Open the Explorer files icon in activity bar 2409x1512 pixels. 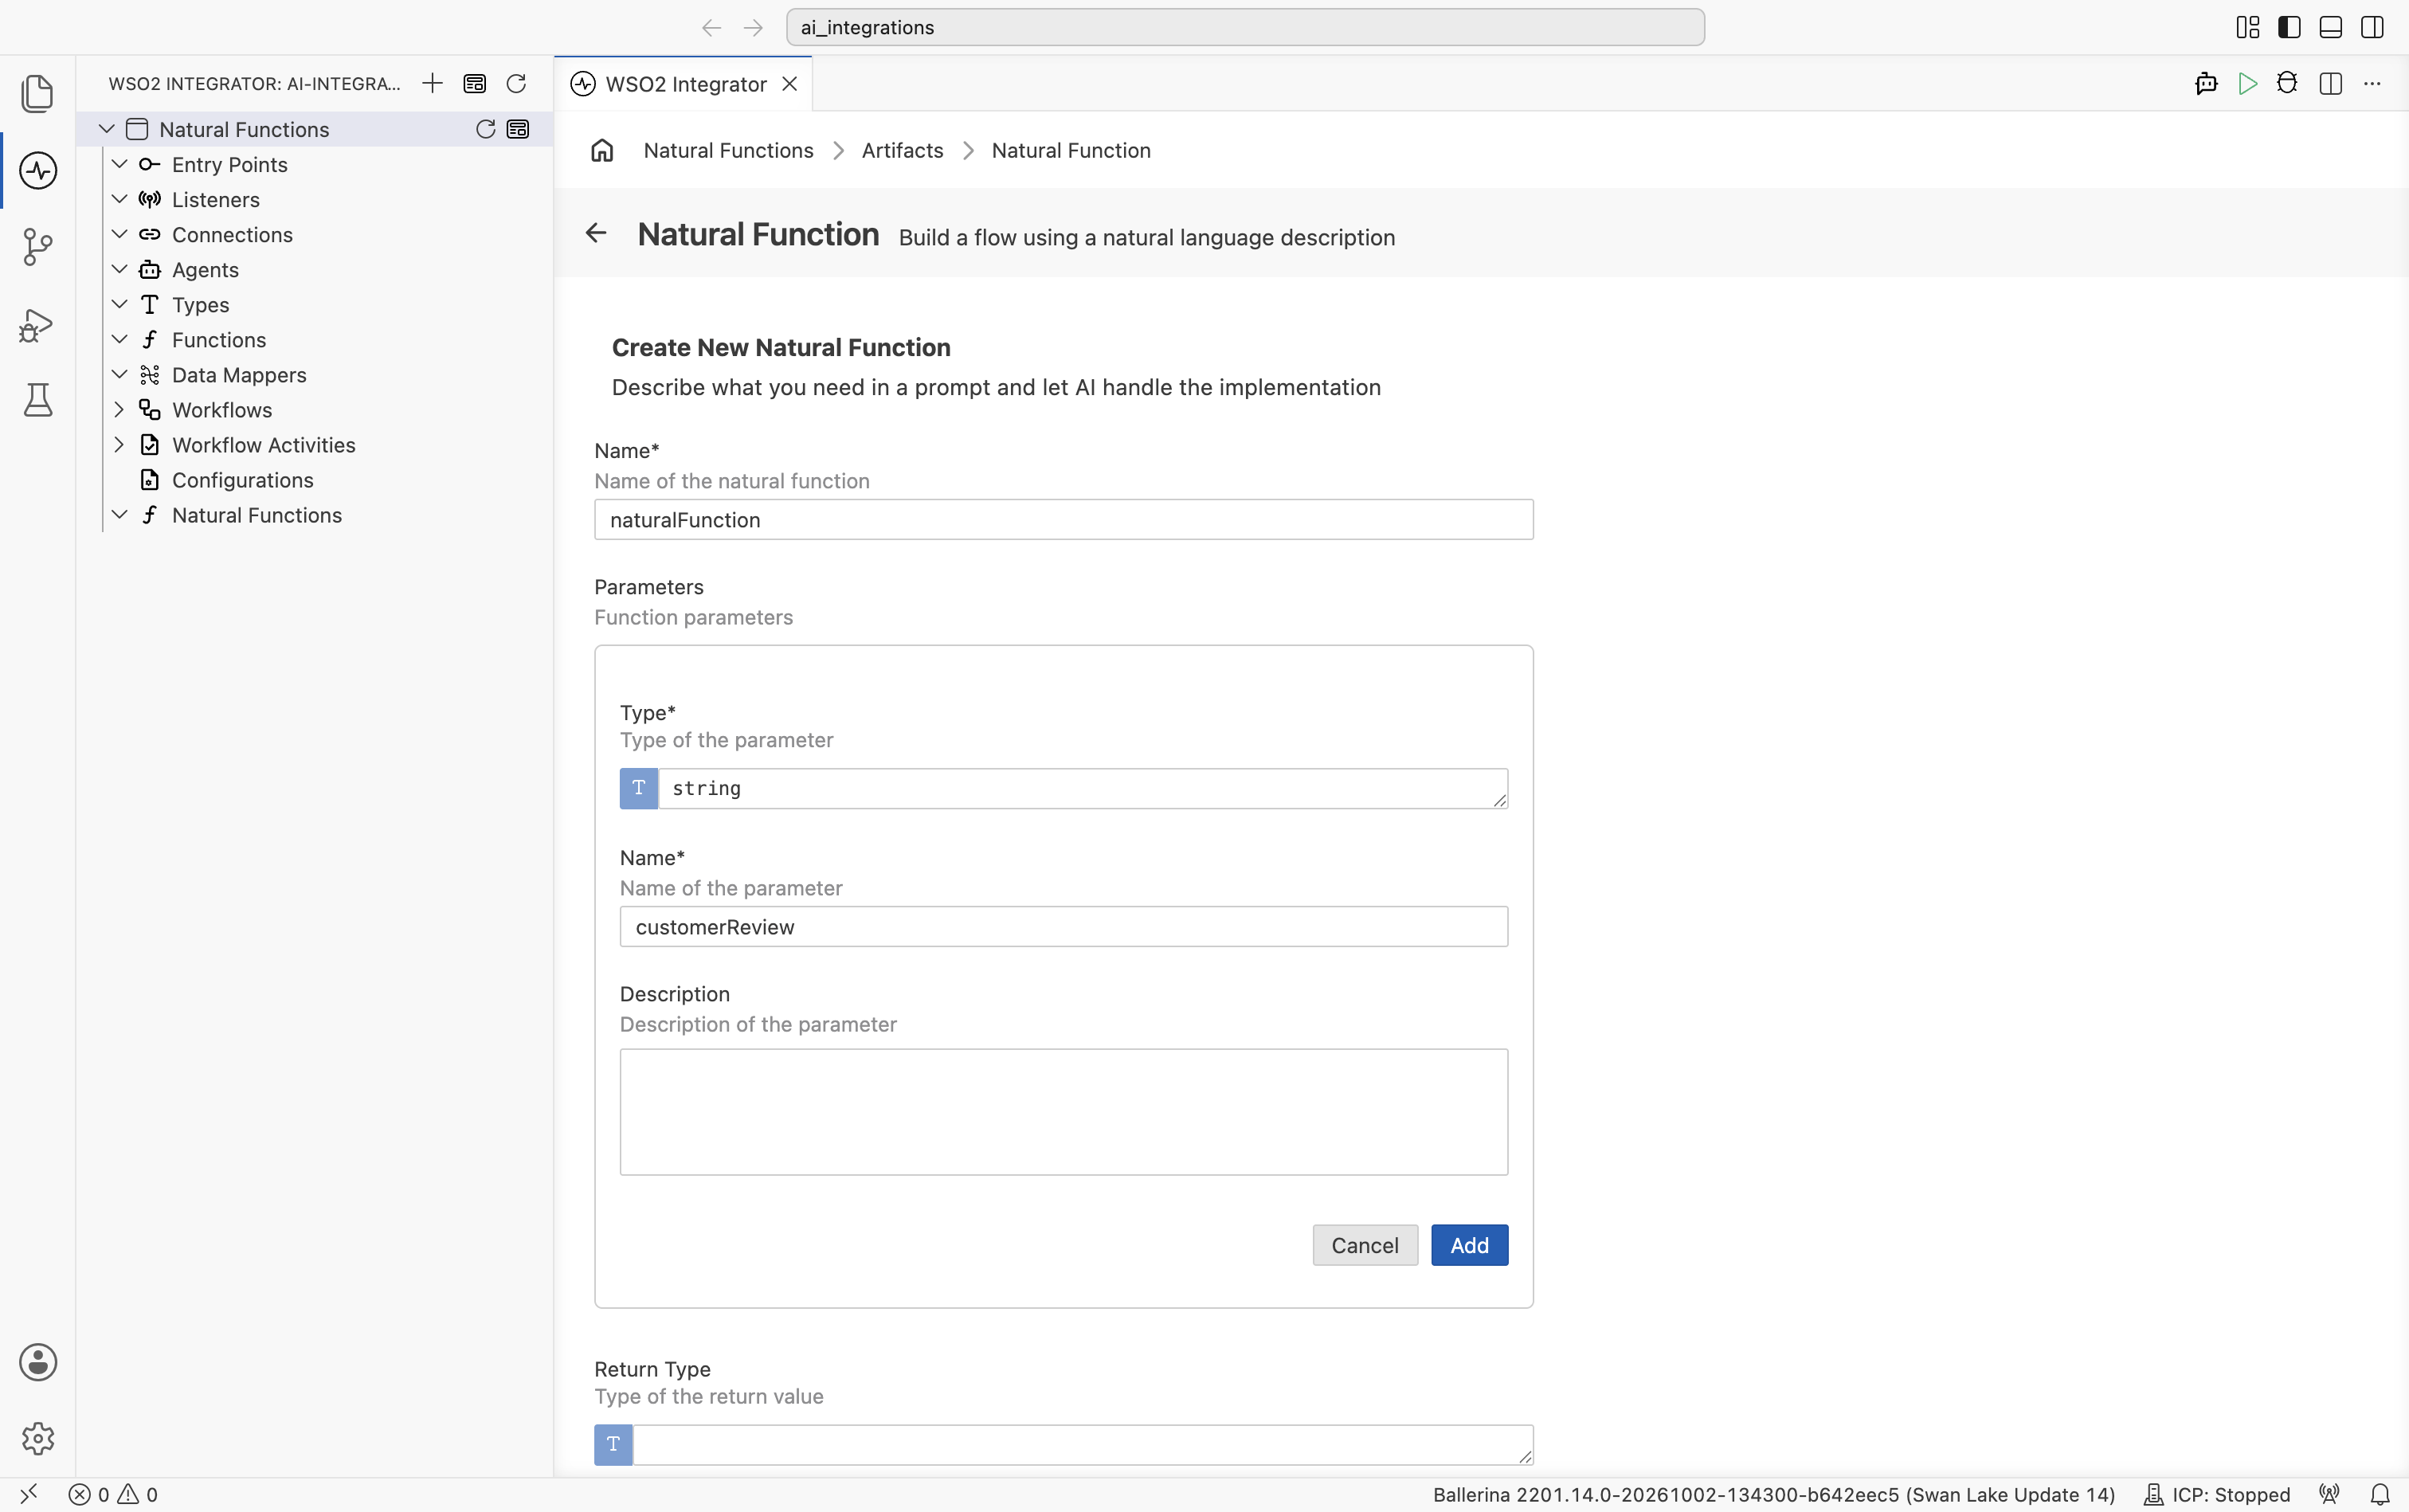pyautogui.click(x=38, y=93)
